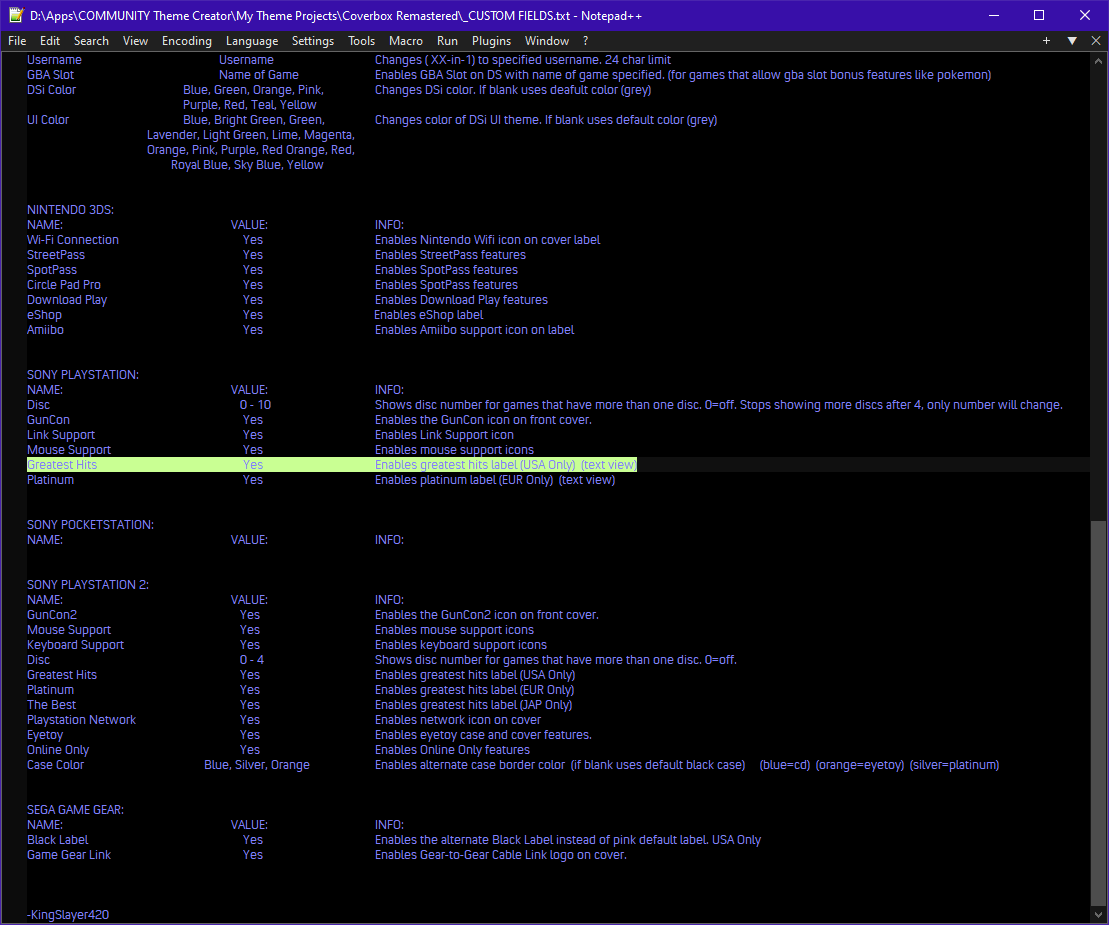Close the current document with menu-bar X

click(1096, 41)
